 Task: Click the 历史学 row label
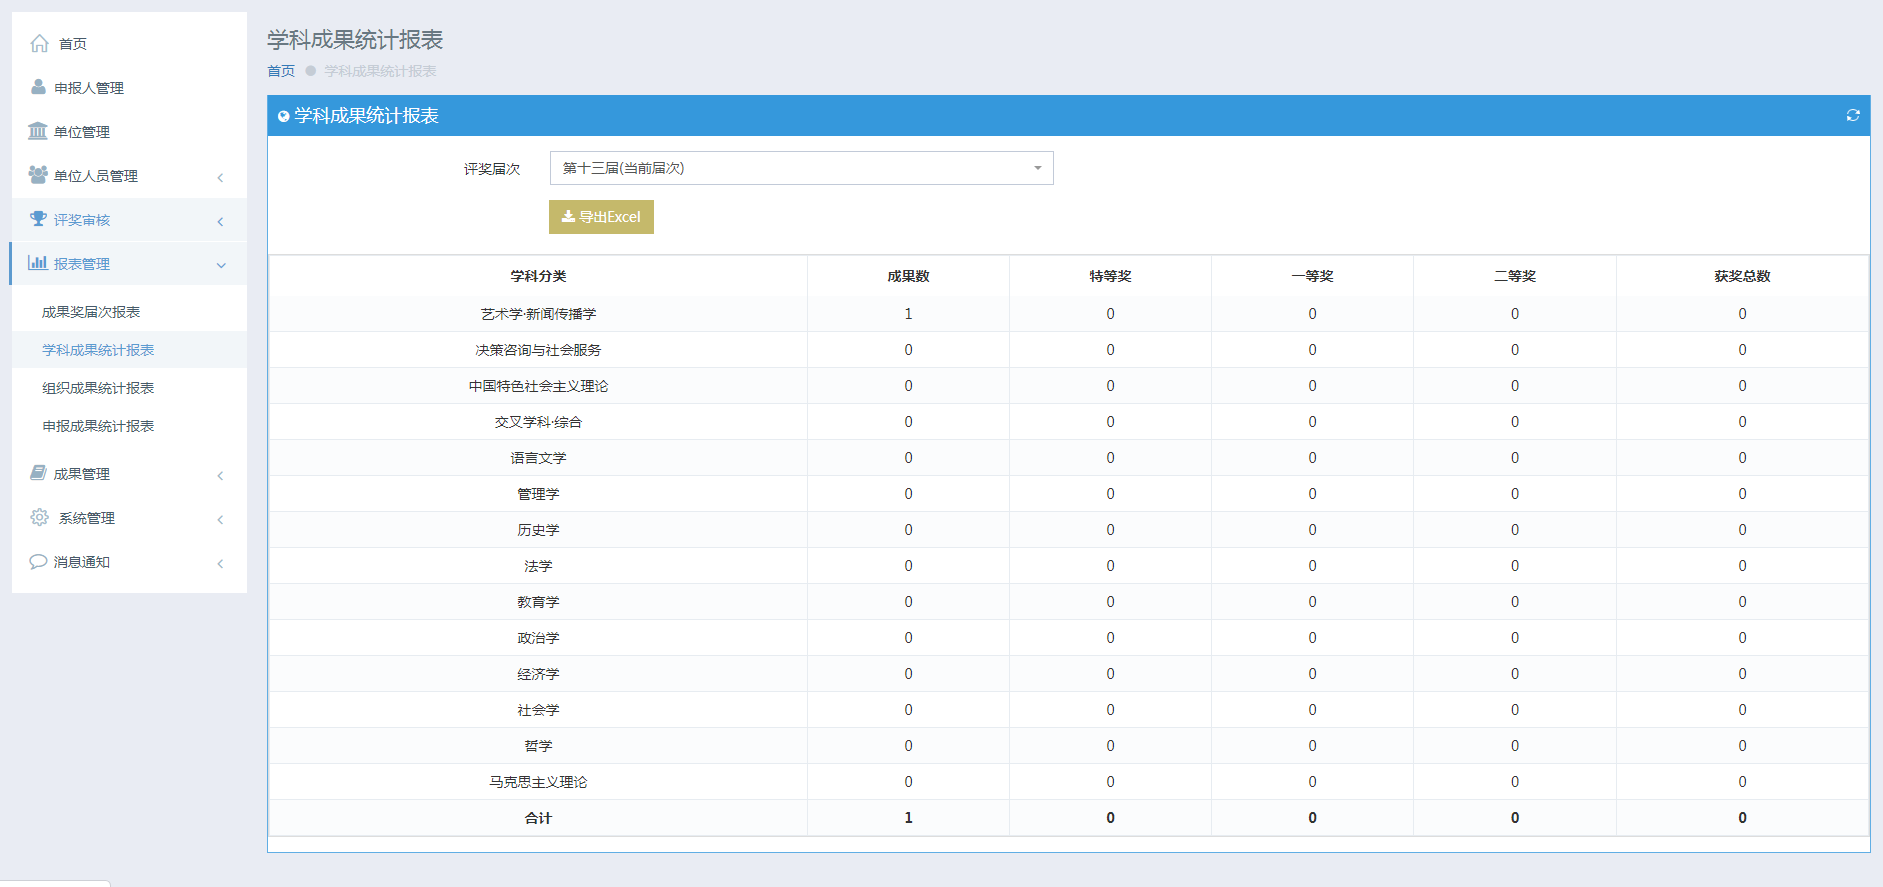(x=538, y=530)
